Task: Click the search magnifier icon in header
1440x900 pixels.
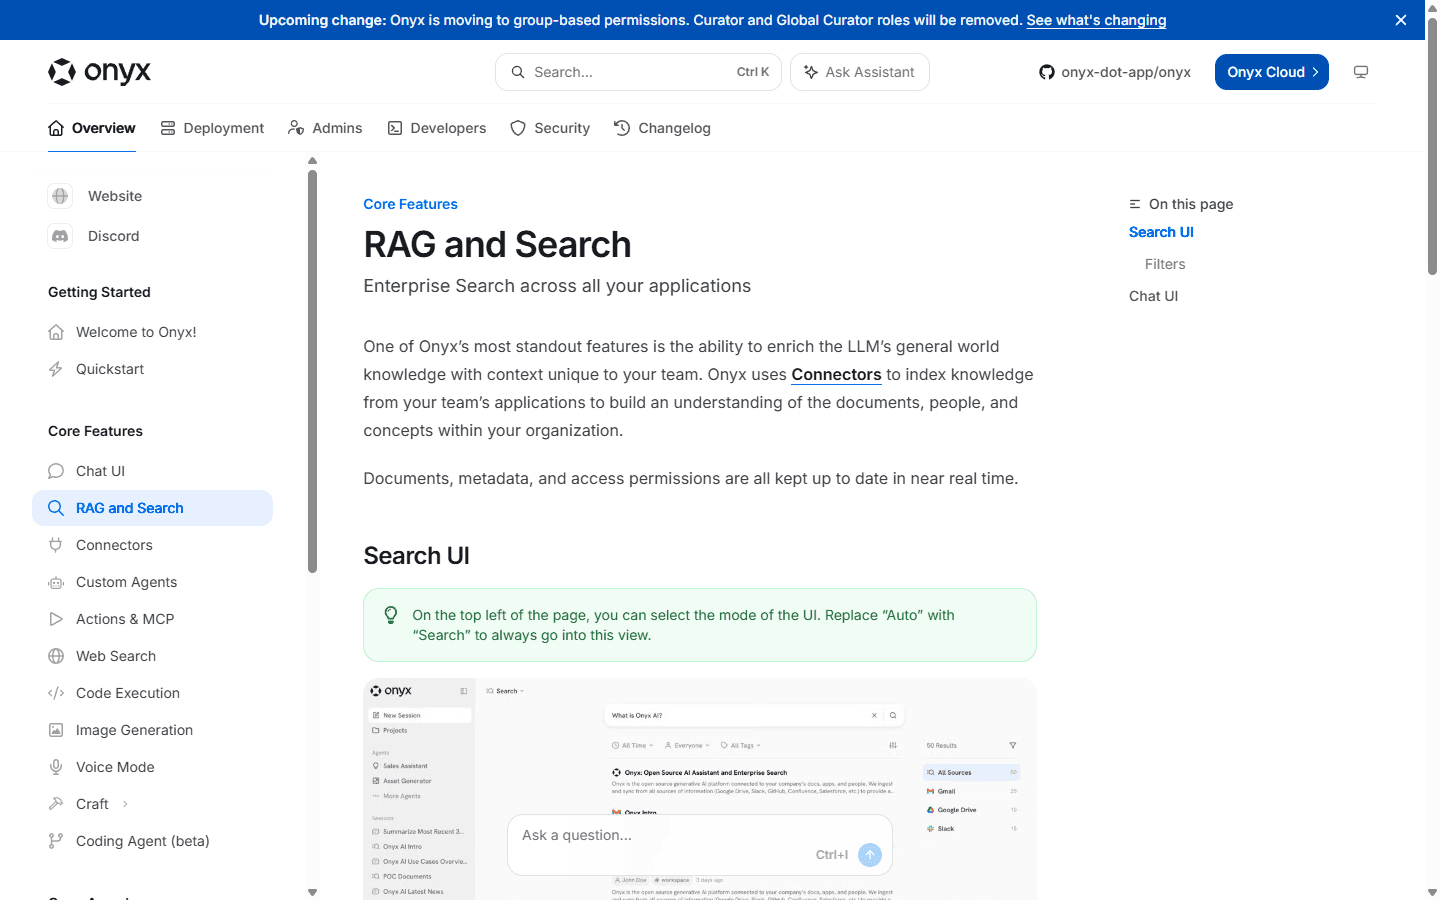Action: click(518, 72)
